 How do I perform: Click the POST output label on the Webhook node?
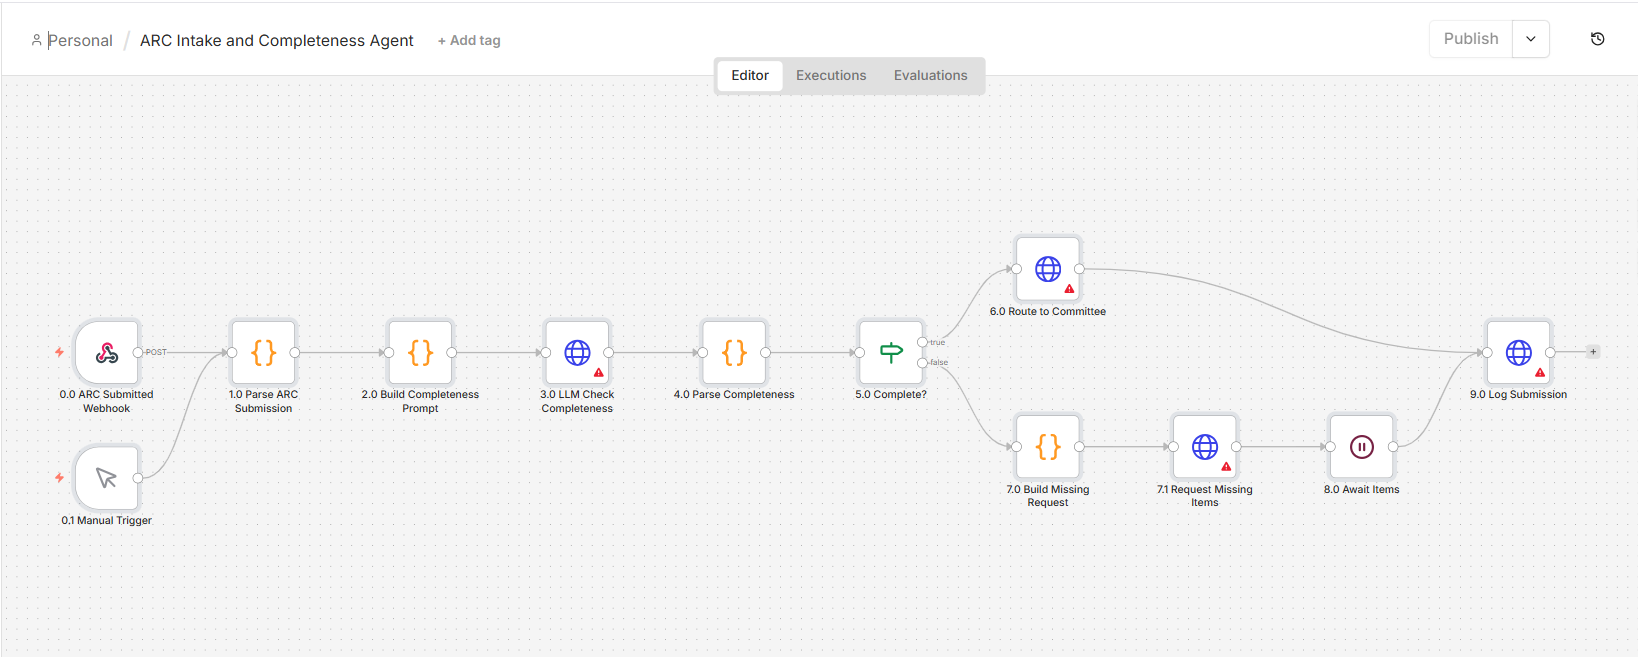156,352
